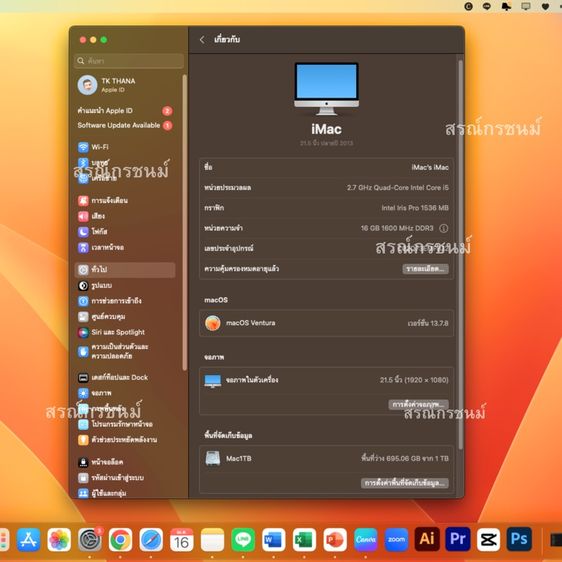The width and height of the screenshot is (562, 562).
Task: Open CapCut from the Dock
Action: tap(489, 539)
